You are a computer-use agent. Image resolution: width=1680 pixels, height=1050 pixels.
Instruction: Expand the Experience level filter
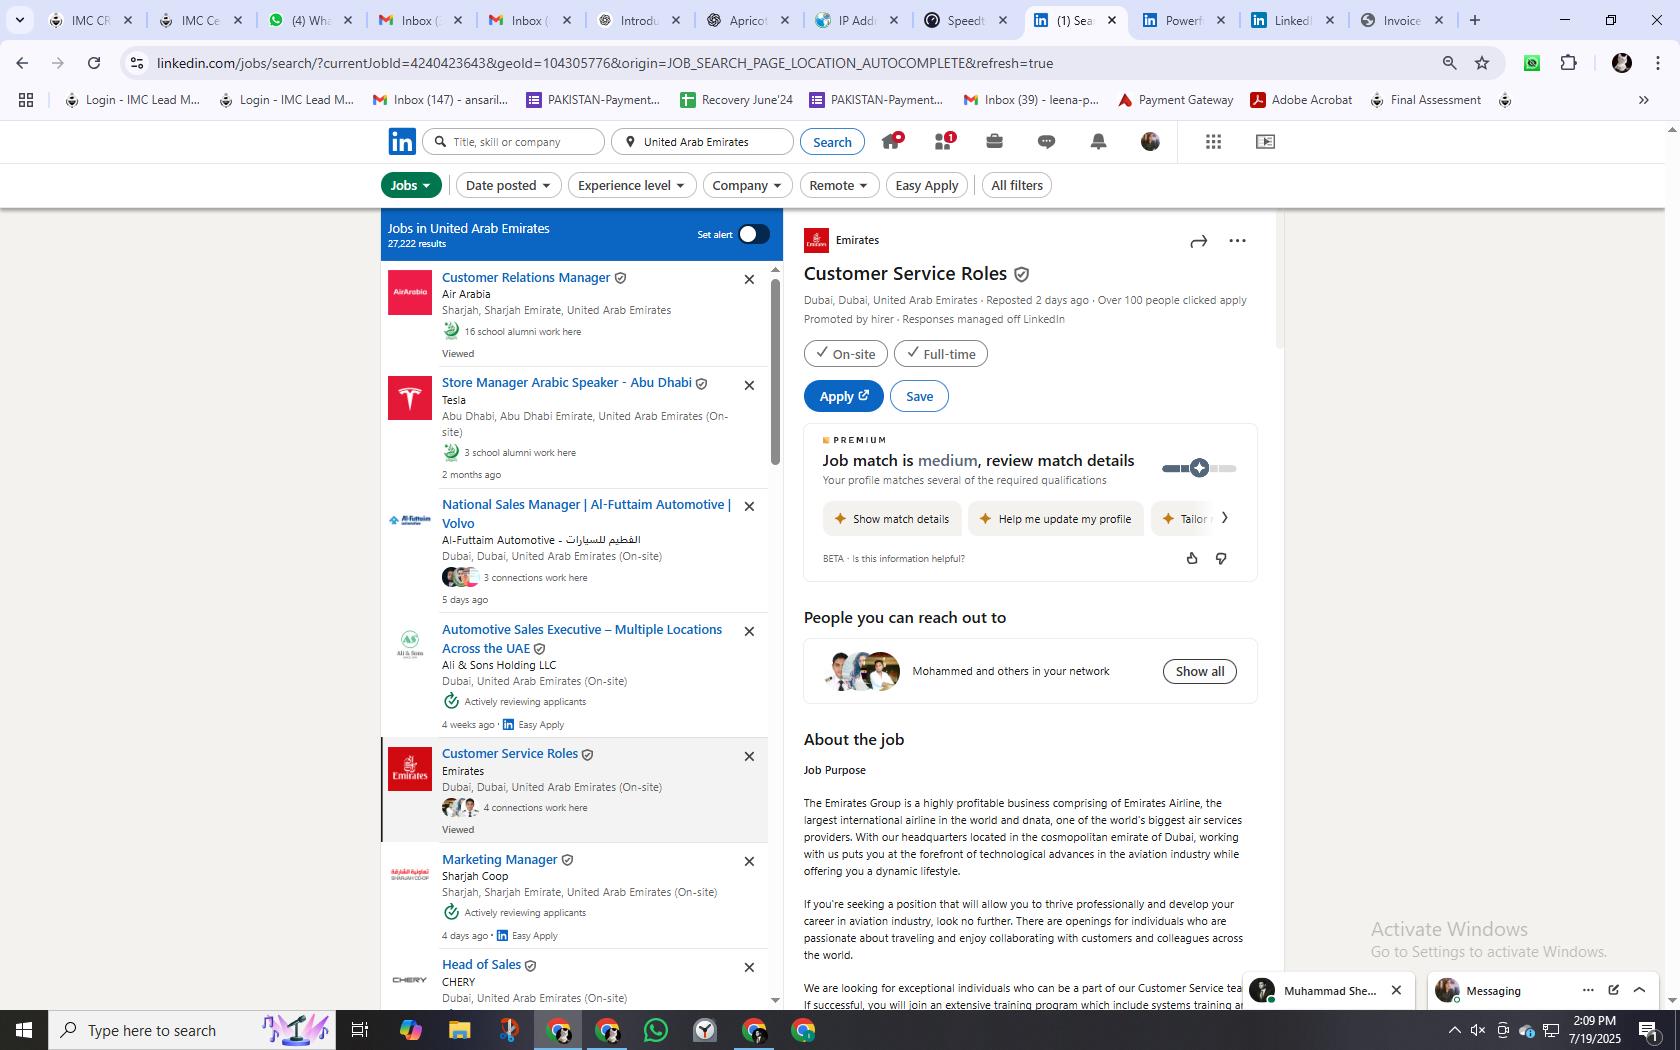(631, 185)
